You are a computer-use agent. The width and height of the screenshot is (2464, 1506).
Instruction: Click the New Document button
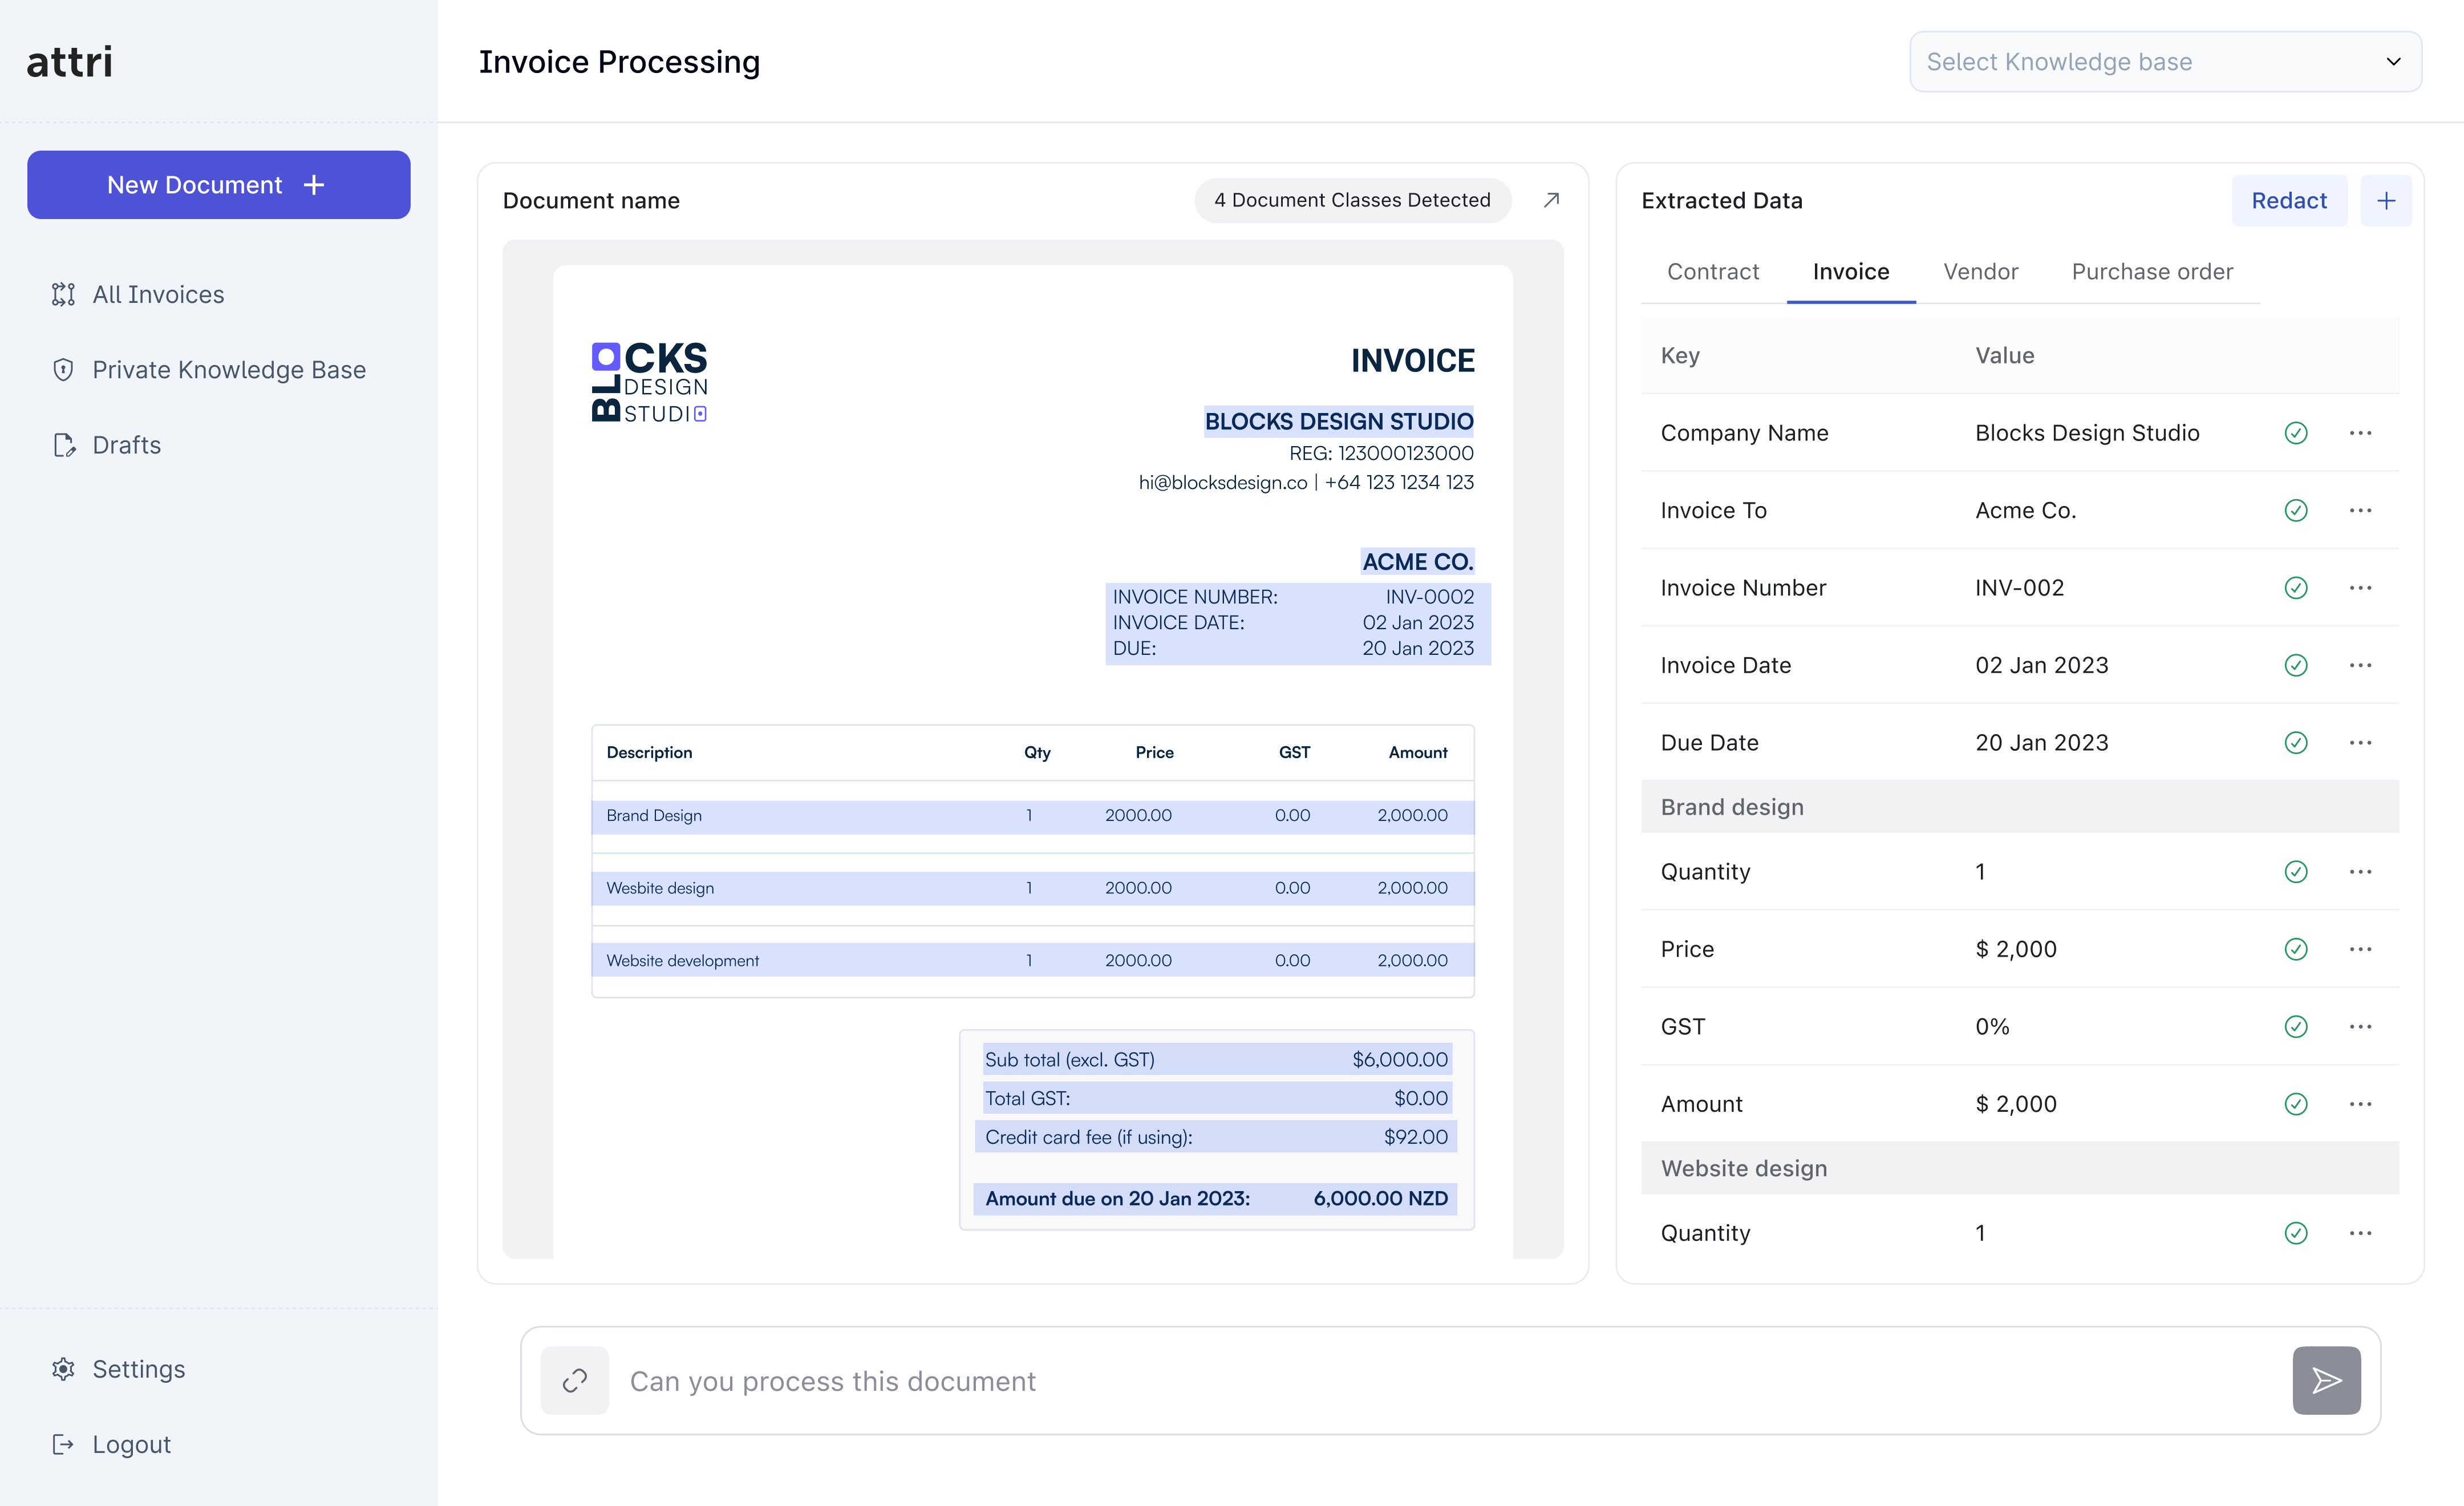coord(218,185)
